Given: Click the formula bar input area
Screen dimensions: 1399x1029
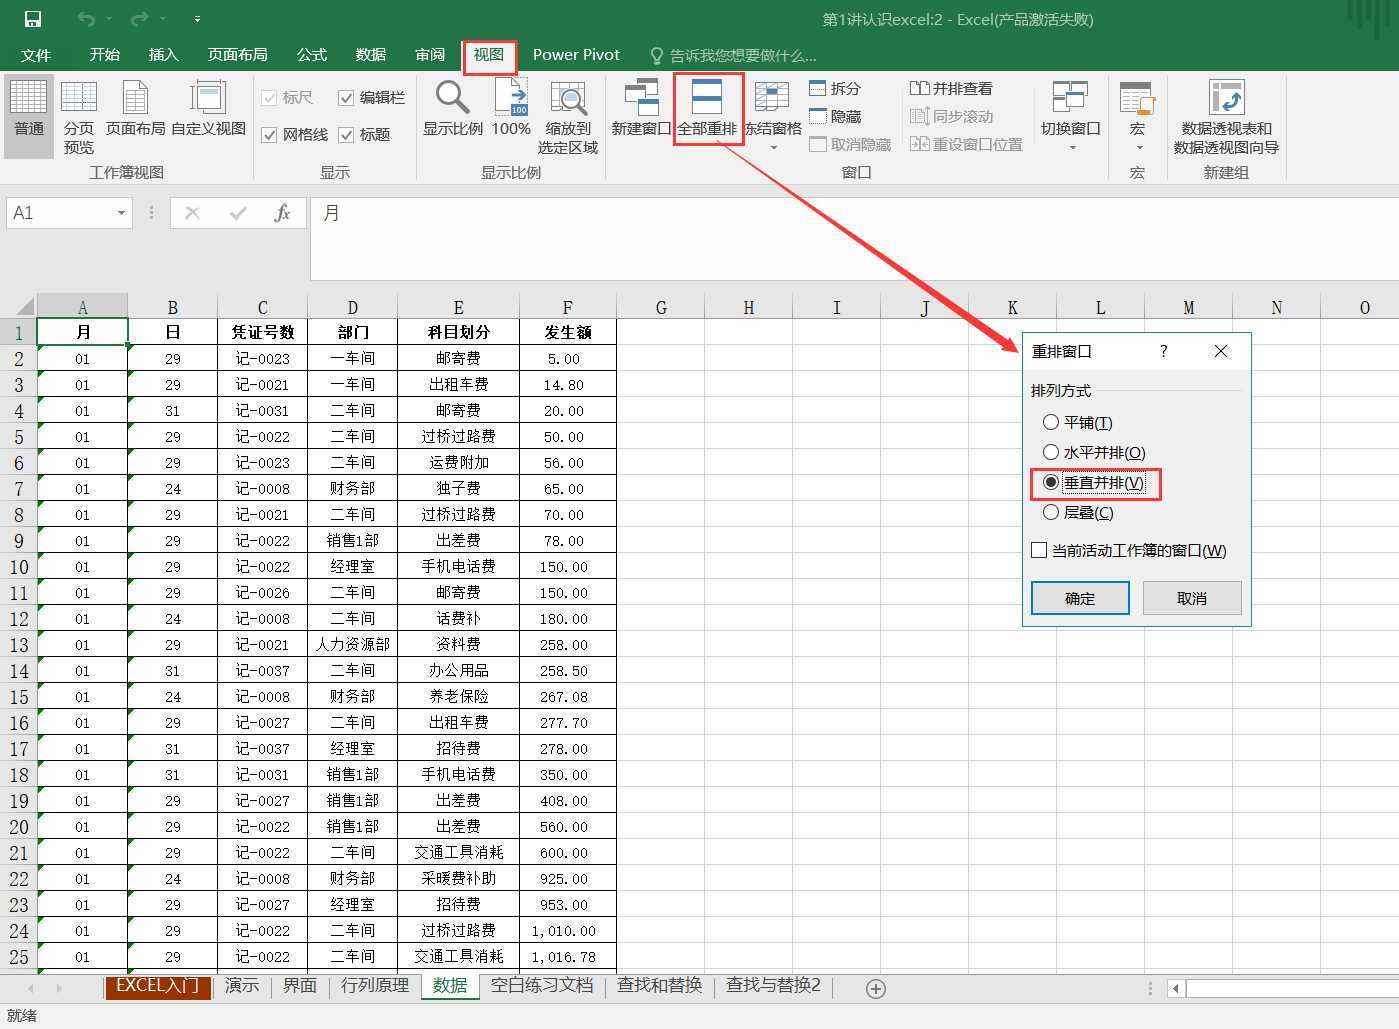Looking at the screenshot, I should pyautogui.click(x=855, y=239).
